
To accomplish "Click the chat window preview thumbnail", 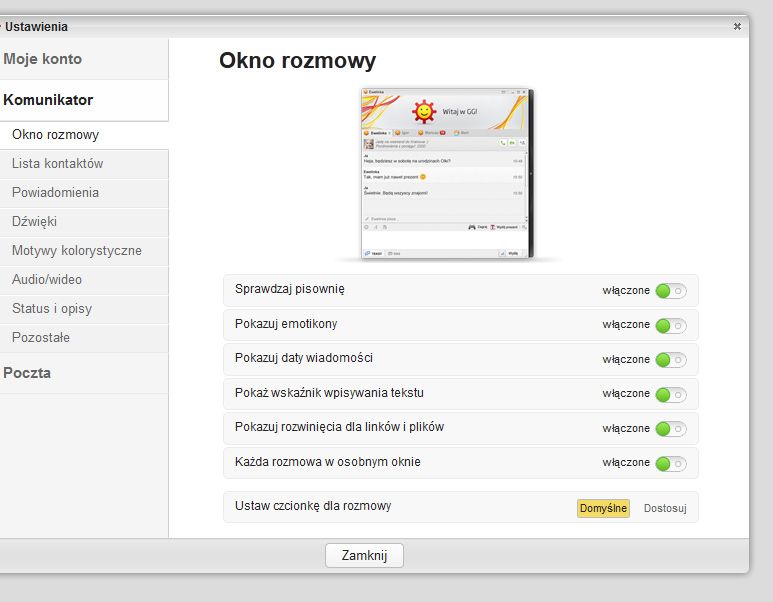I will [x=447, y=173].
